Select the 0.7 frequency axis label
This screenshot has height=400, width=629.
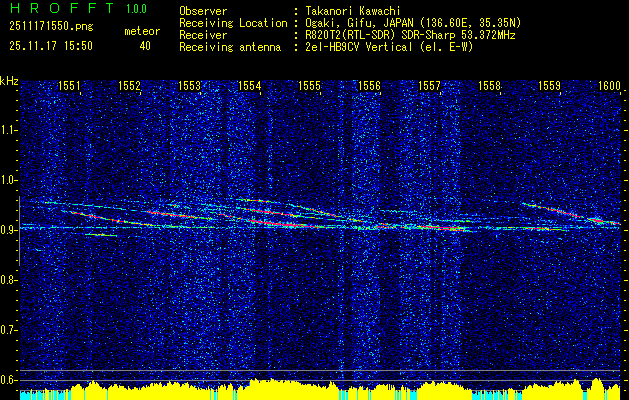9,329
